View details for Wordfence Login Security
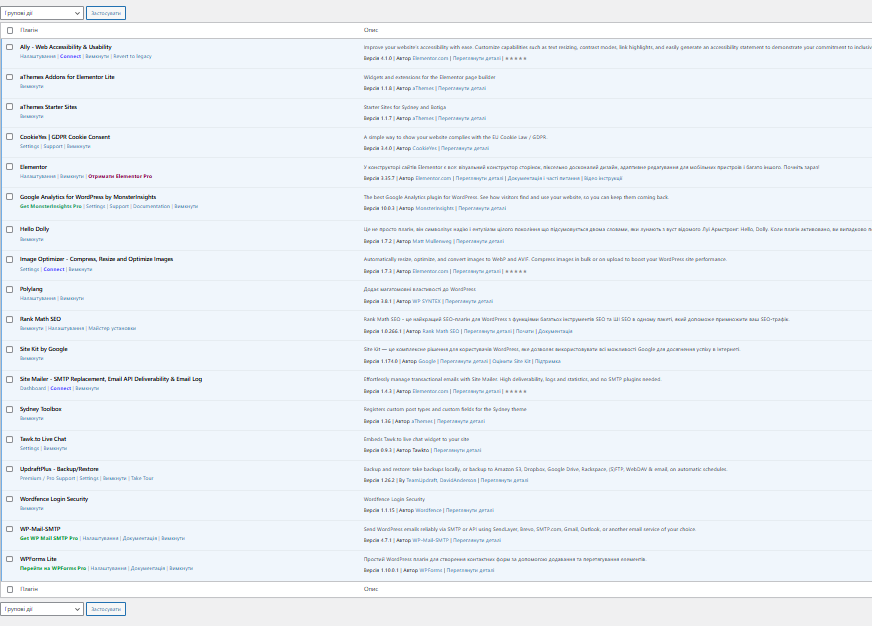 coord(470,510)
